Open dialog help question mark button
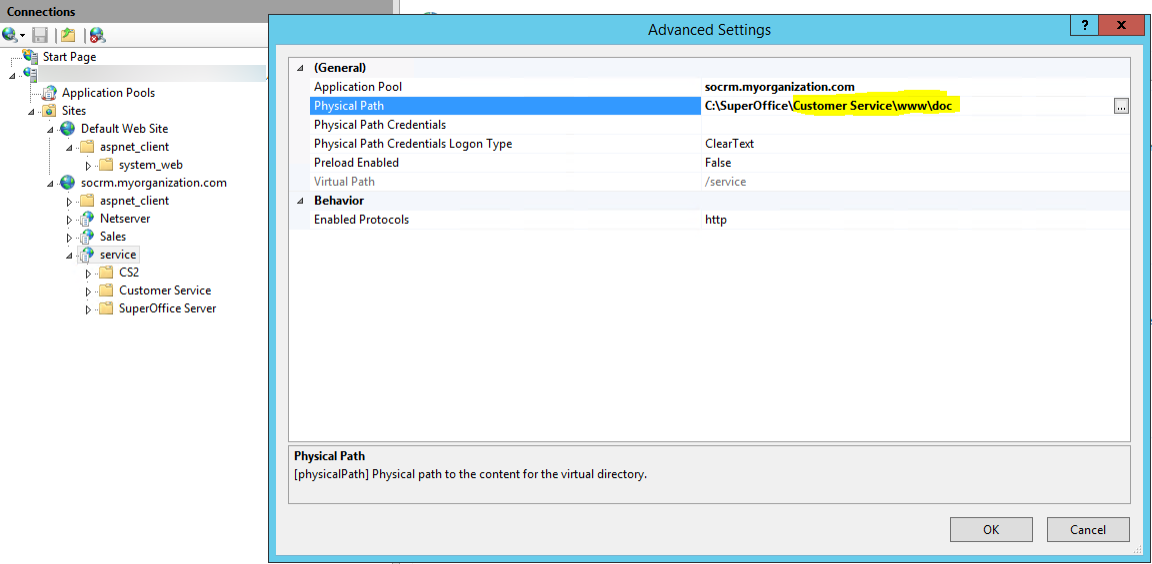This screenshot has width=1152, height=564. (1085, 27)
